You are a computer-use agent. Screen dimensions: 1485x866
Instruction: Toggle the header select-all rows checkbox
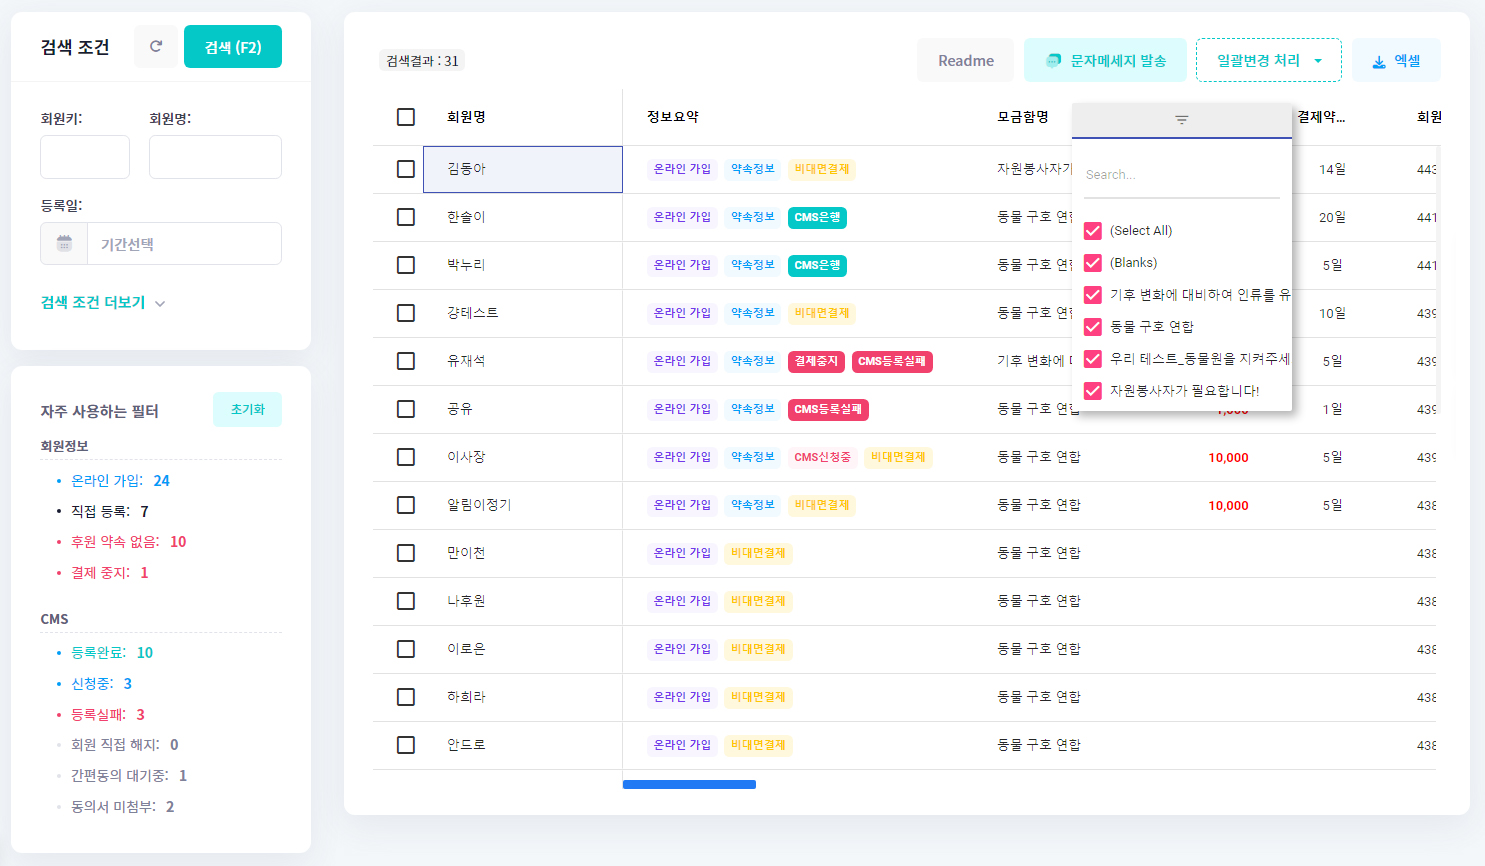click(x=406, y=117)
